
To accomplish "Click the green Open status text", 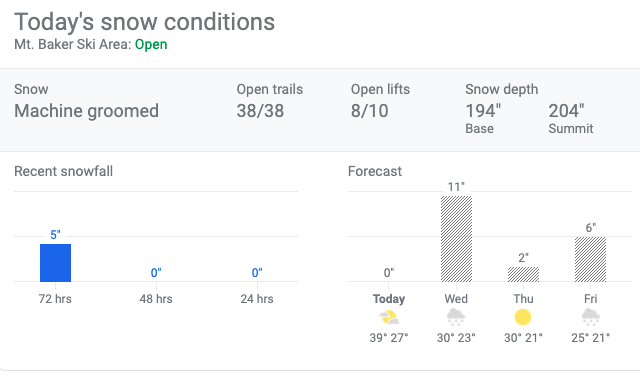I will click(151, 44).
